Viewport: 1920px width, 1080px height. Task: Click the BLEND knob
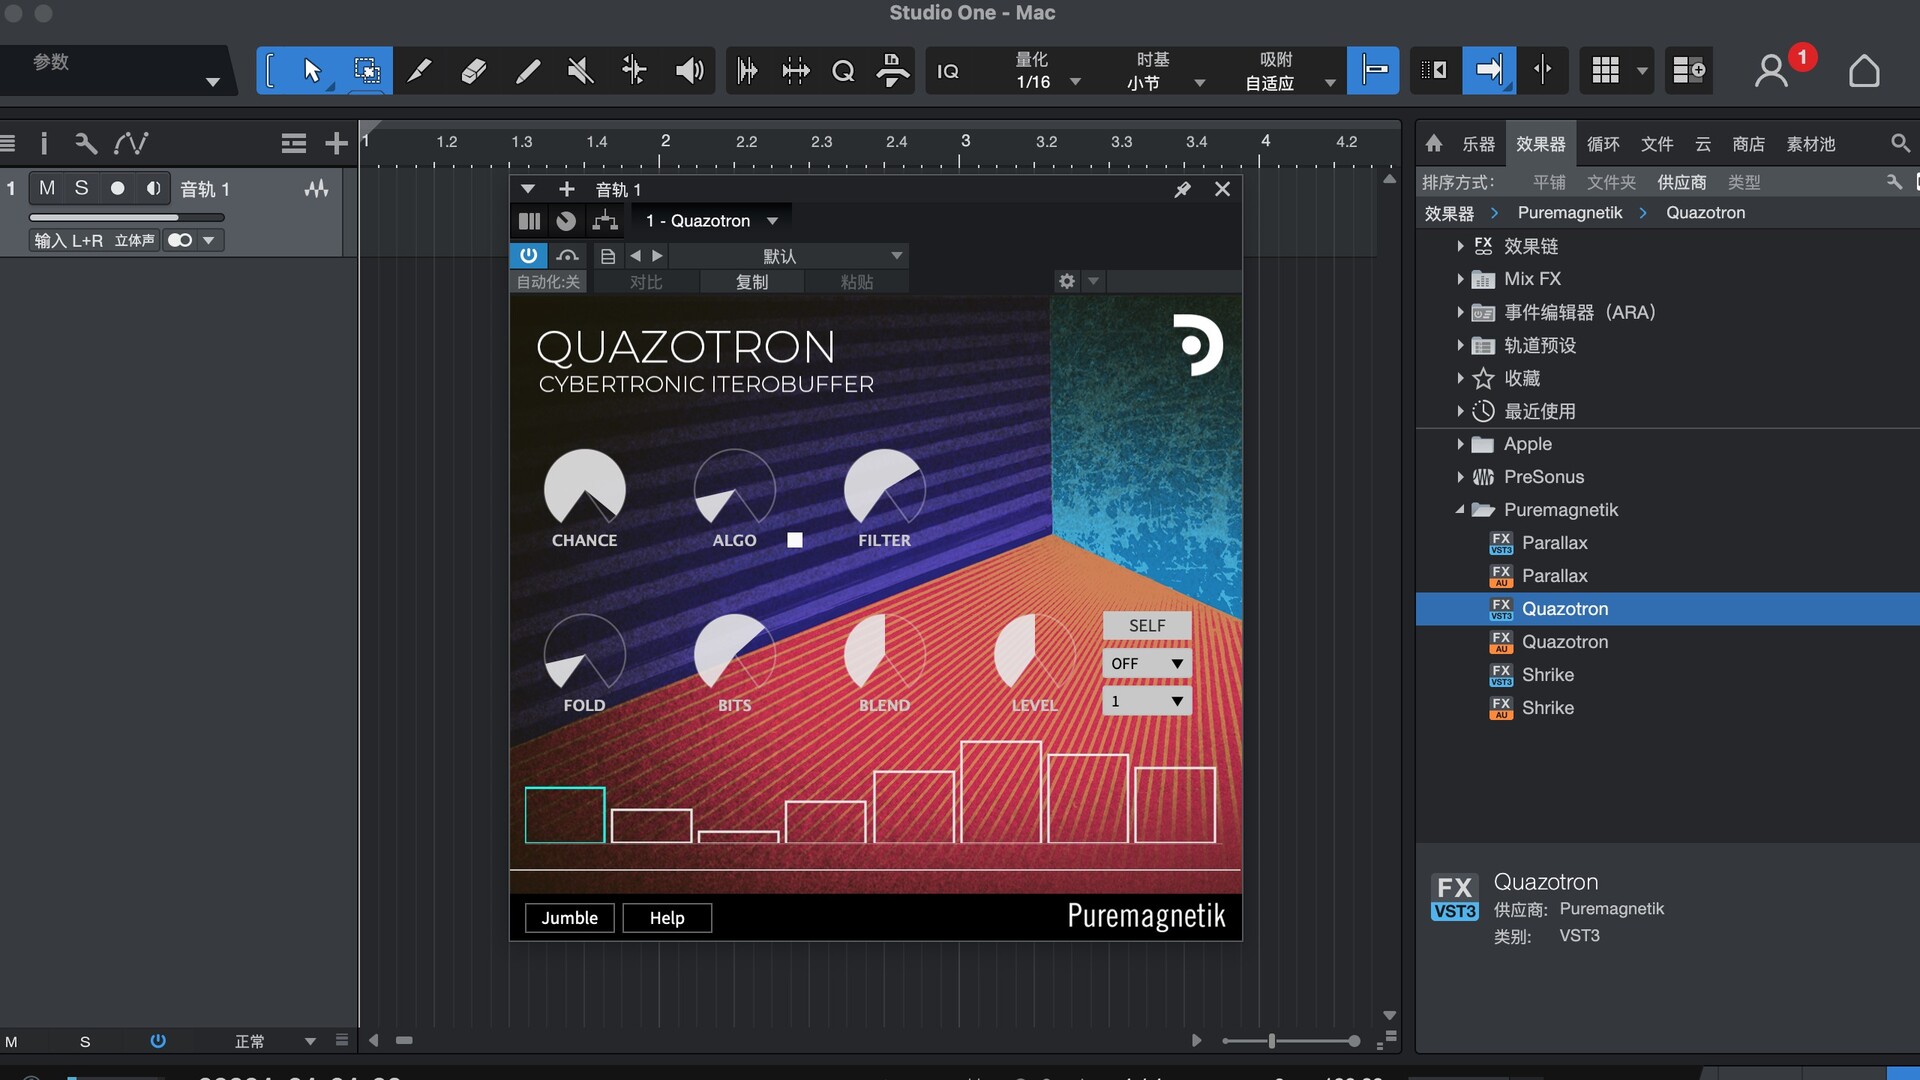click(884, 653)
